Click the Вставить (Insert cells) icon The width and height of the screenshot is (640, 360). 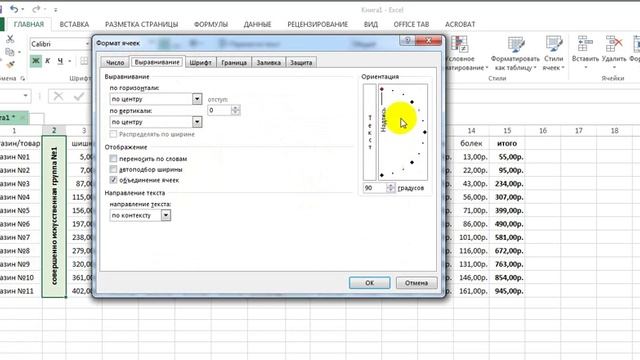[585, 44]
